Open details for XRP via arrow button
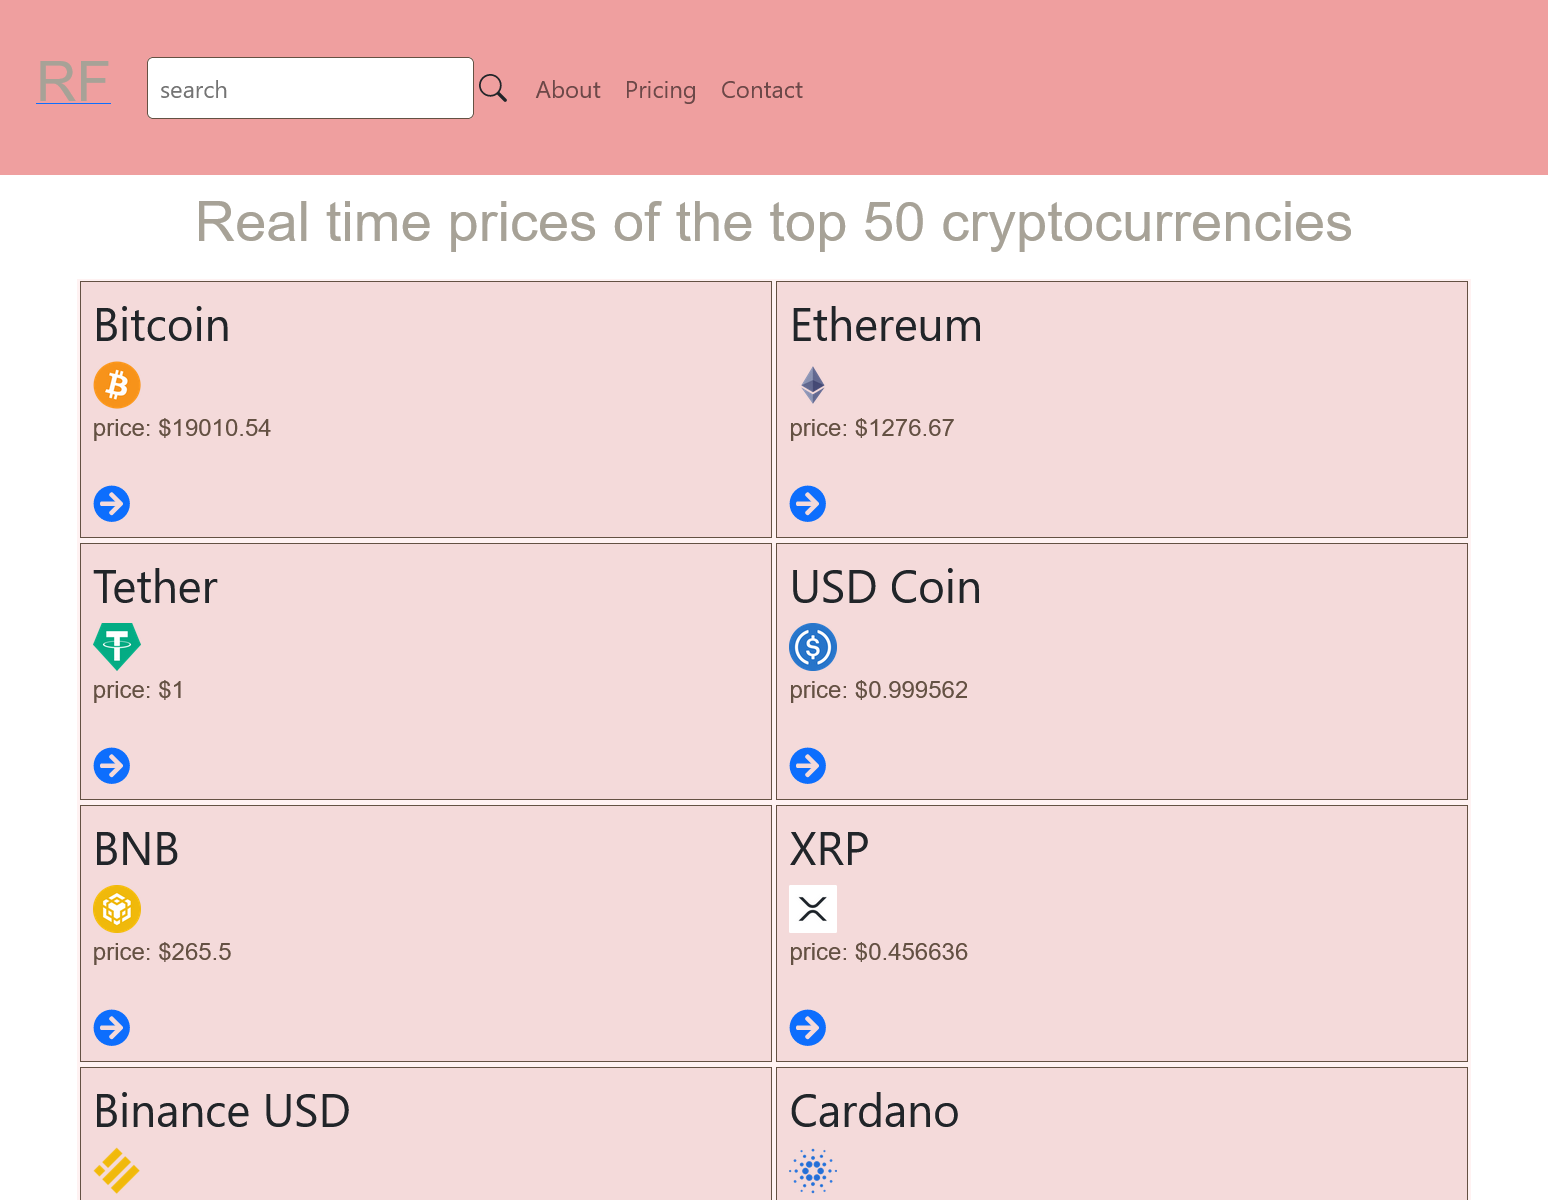This screenshot has height=1200, width=1548. [807, 1027]
